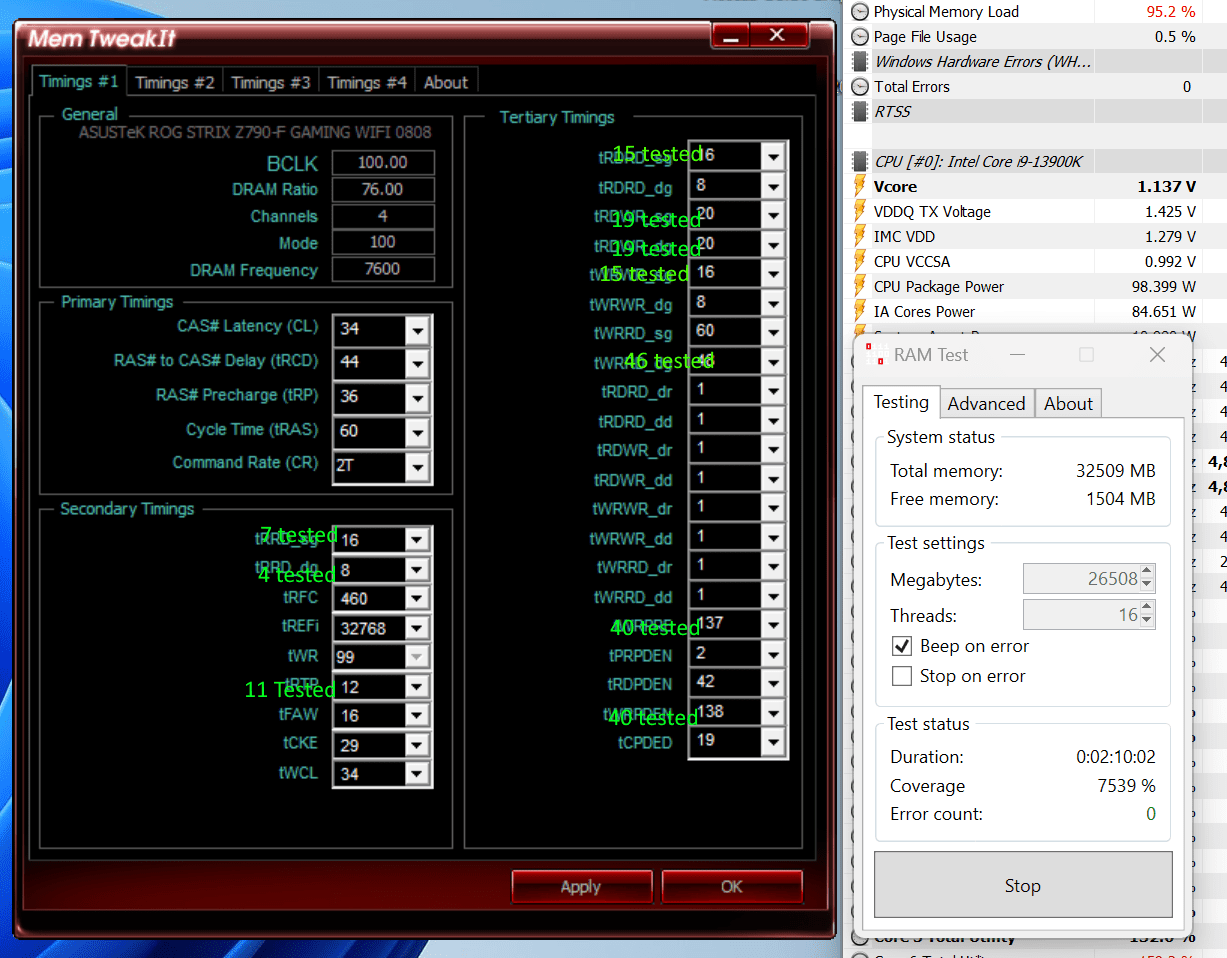Click the Vcore lightning bolt icon
The width and height of the screenshot is (1227, 958).
tap(859, 187)
